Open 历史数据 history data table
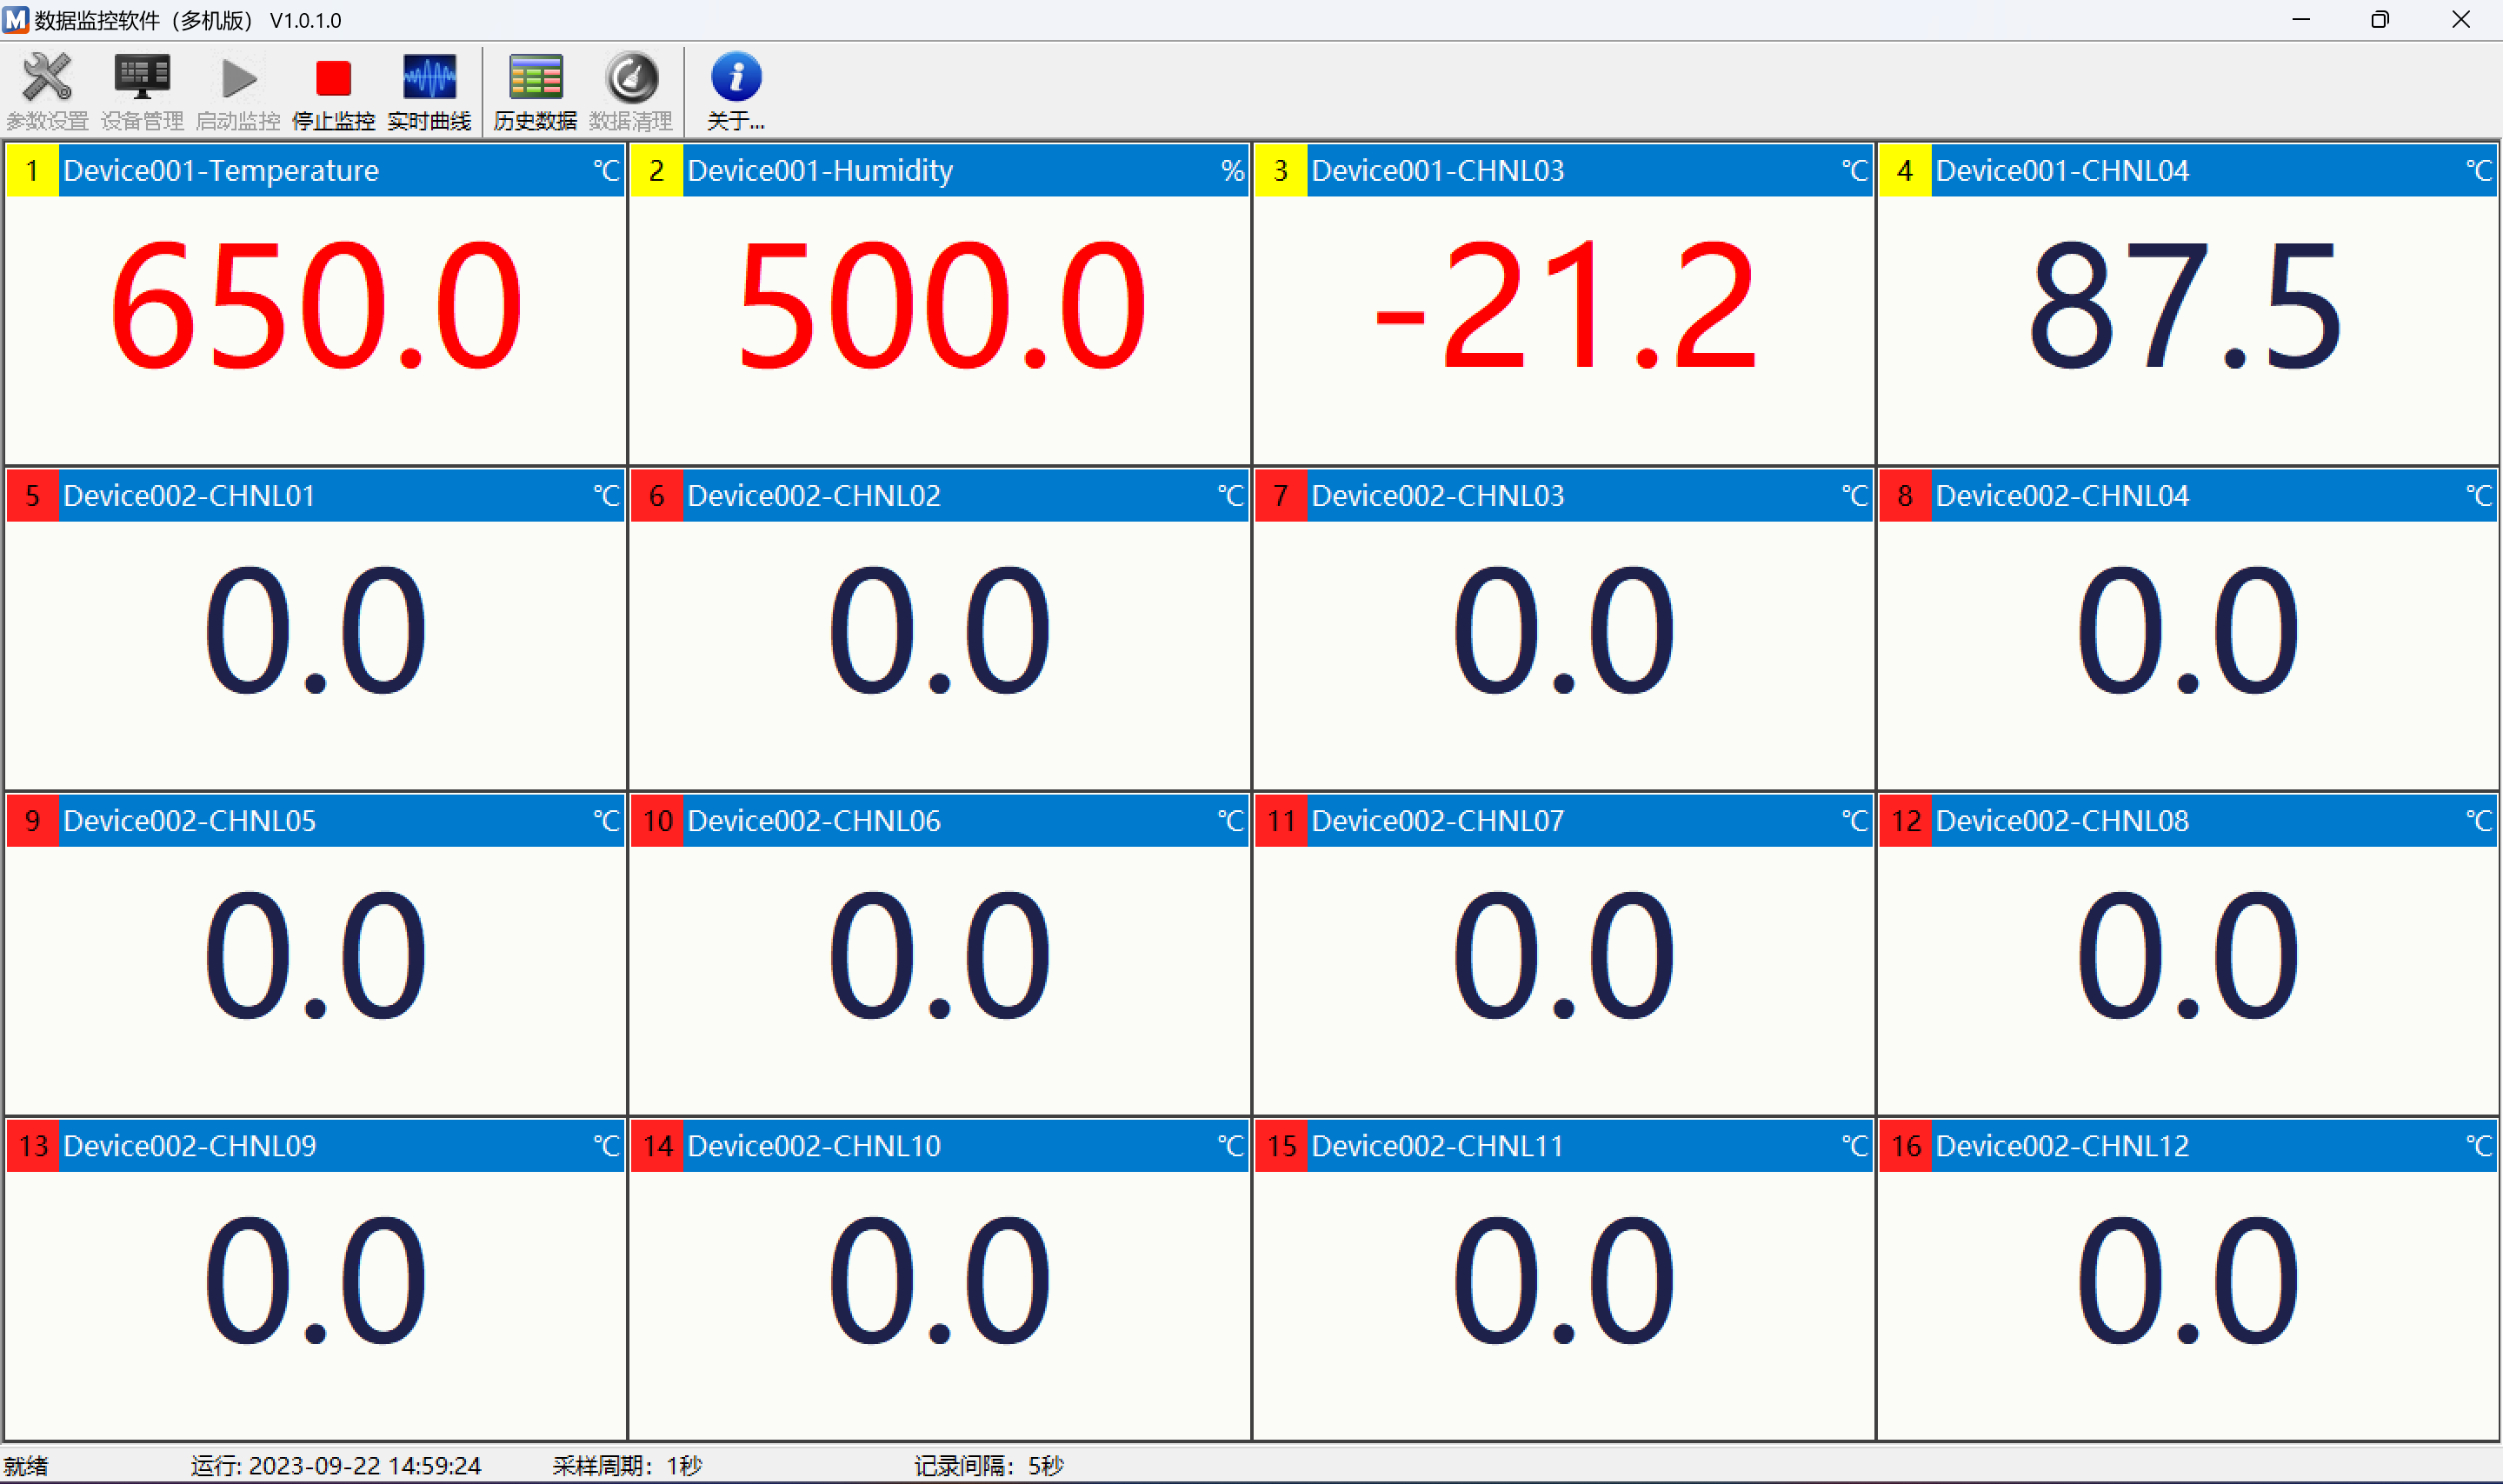 coord(535,92)
